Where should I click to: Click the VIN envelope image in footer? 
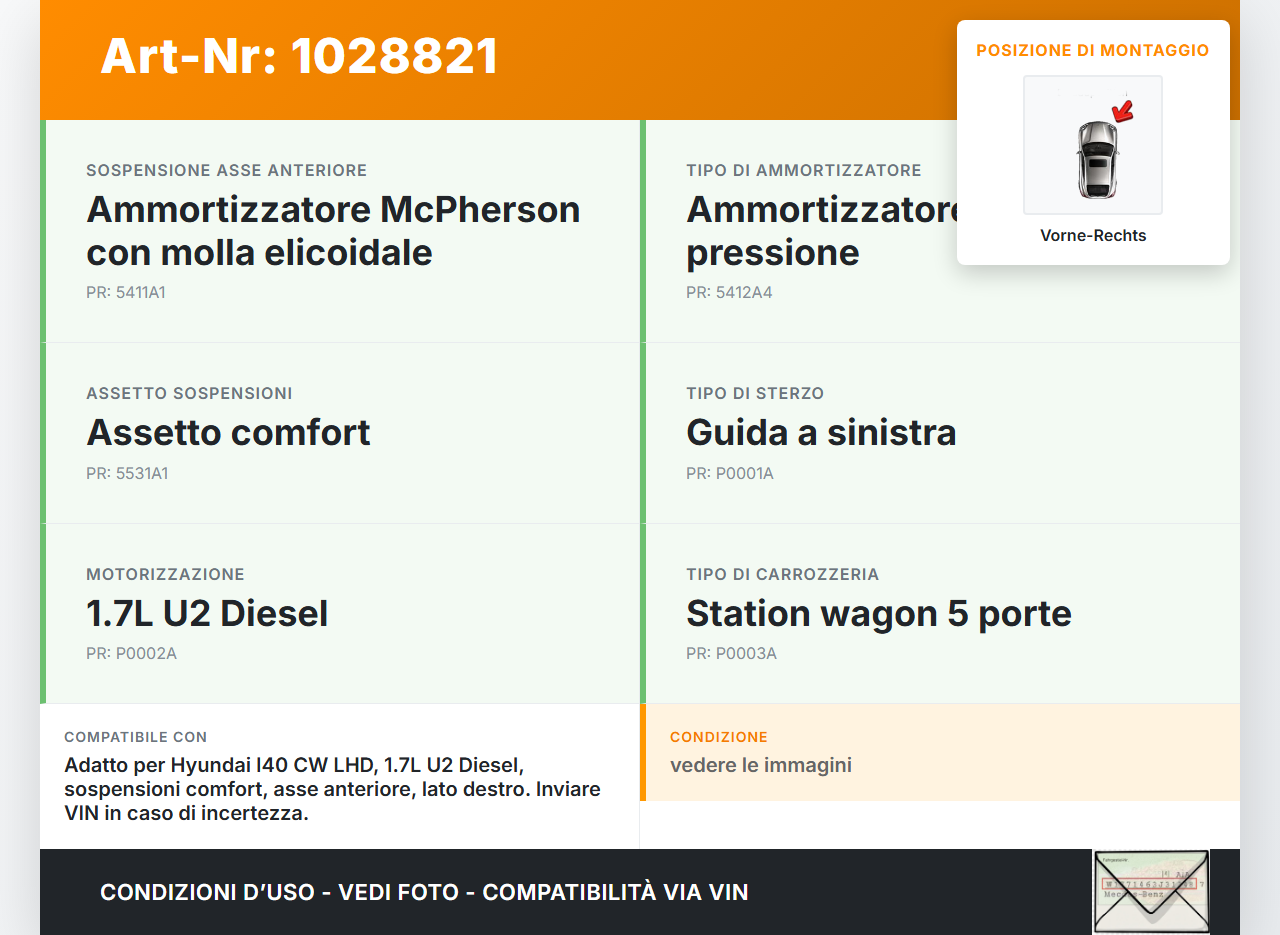[x=1150, y=891]
